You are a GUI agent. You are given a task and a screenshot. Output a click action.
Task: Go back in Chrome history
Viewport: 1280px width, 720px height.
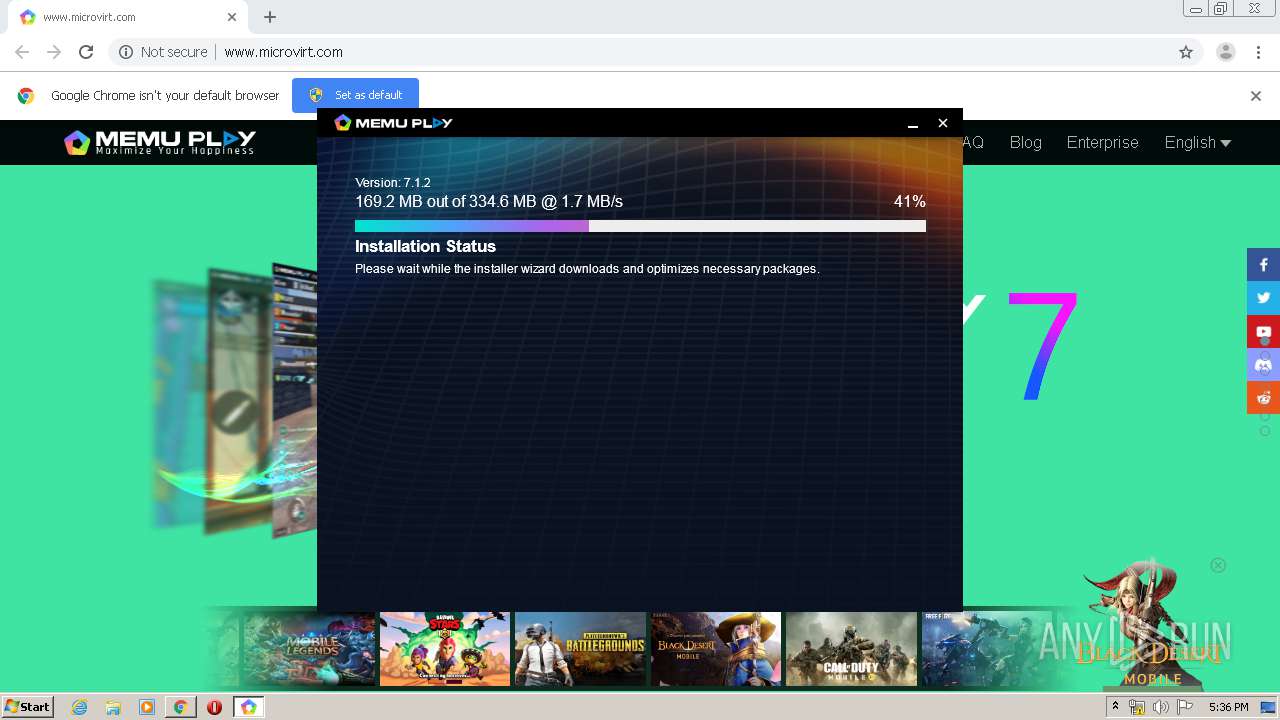(x=22, y=52)
